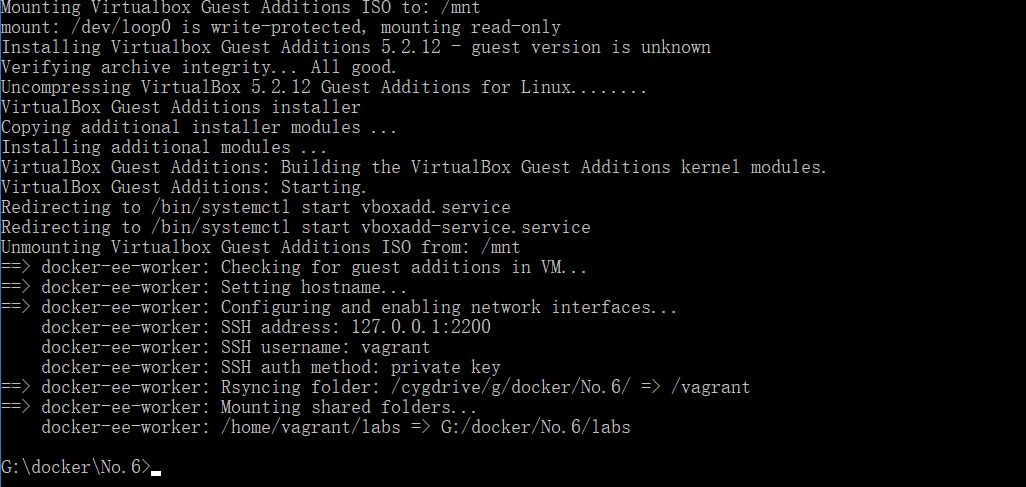Click the "start vboxadd-service.service" redirect line
Image resolution: width=1026 pixels, height=487 pixels.
pos(296,227)
